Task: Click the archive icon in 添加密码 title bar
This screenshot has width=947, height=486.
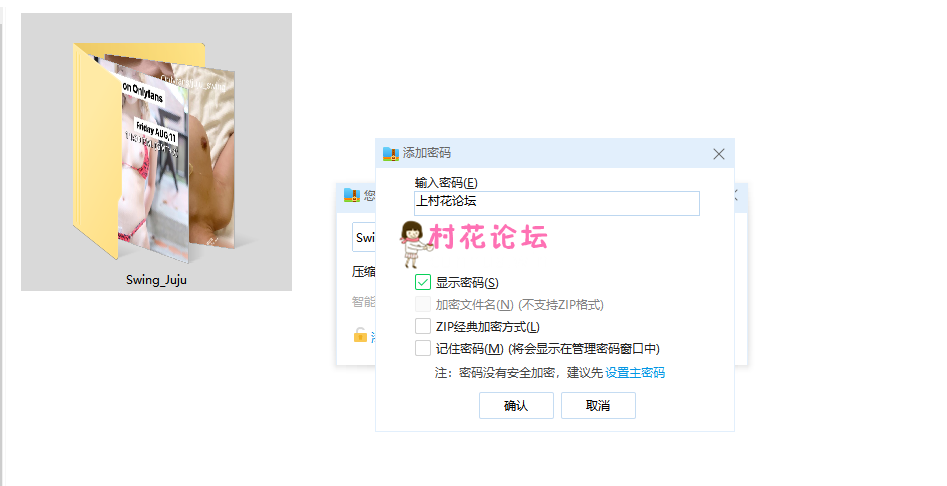Action: (391, 153)
